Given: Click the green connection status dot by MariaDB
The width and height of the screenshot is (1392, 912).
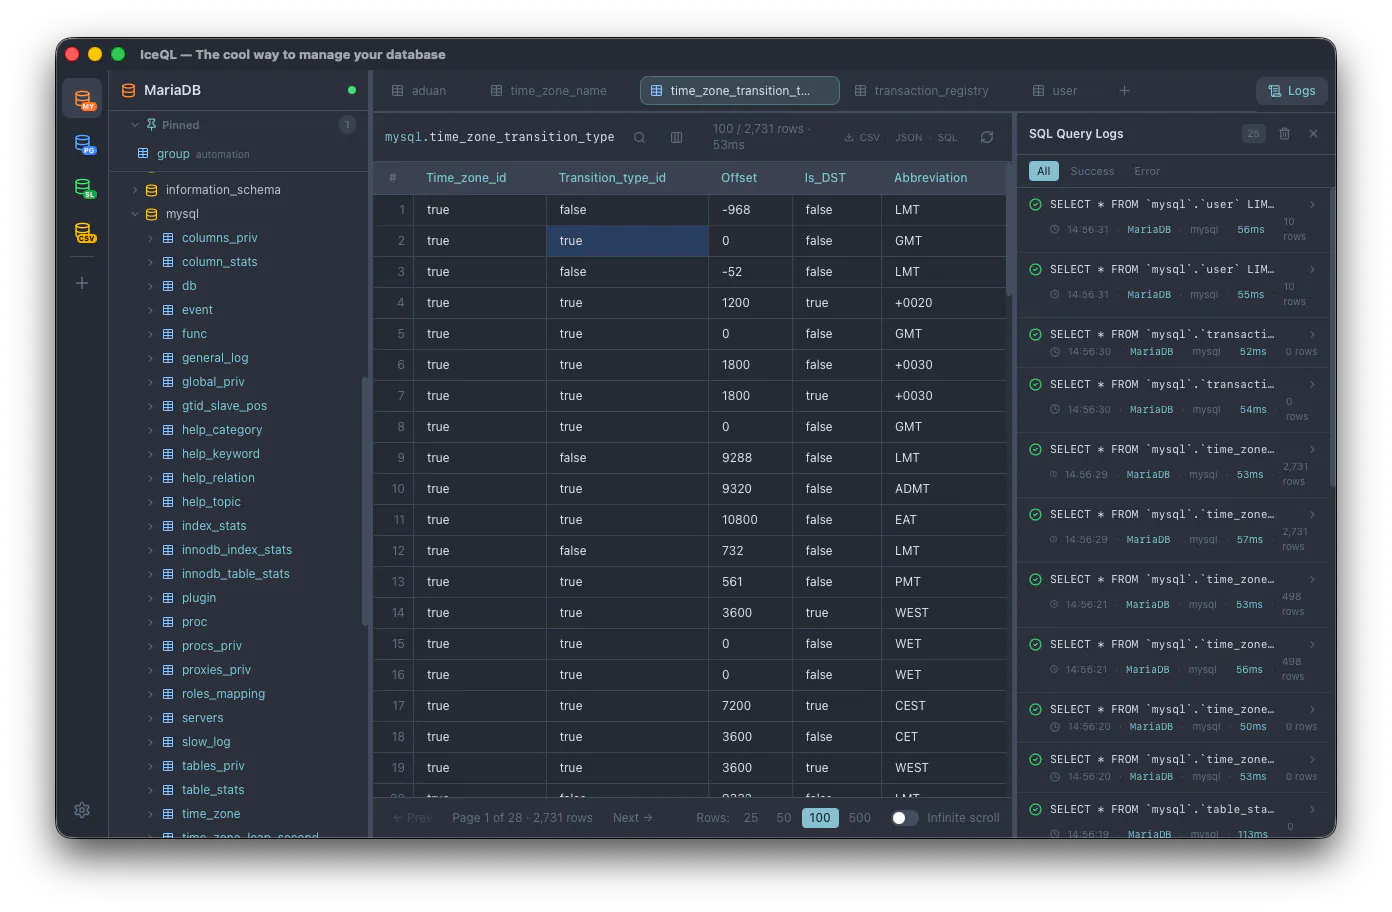Looking at the screenshot, I should [x=352, y=90].
